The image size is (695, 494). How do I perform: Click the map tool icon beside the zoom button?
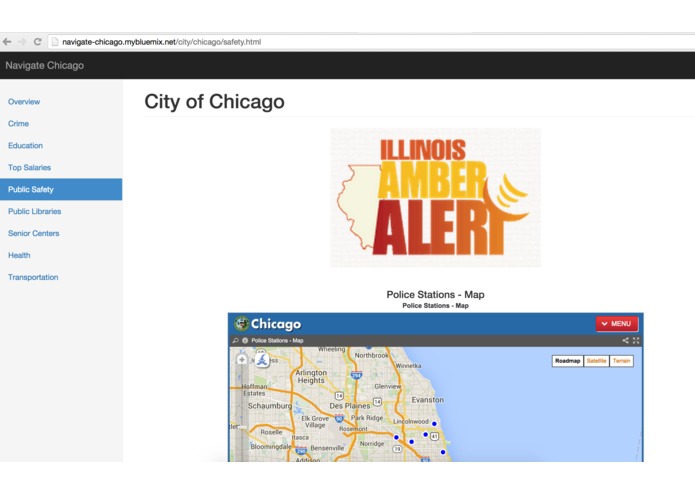point(262,359)
